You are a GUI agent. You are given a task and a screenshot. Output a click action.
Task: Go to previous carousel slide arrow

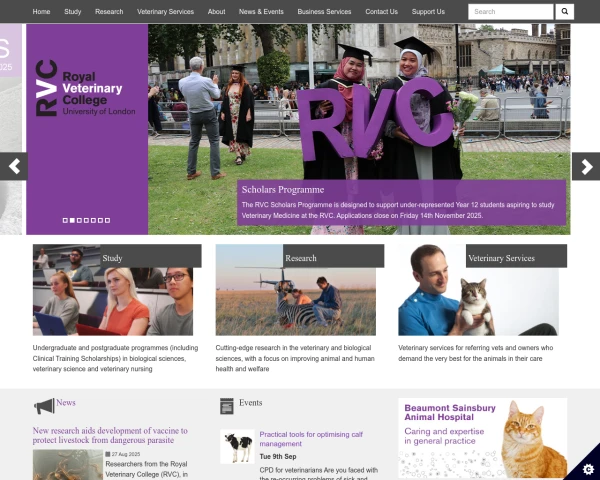14,167
